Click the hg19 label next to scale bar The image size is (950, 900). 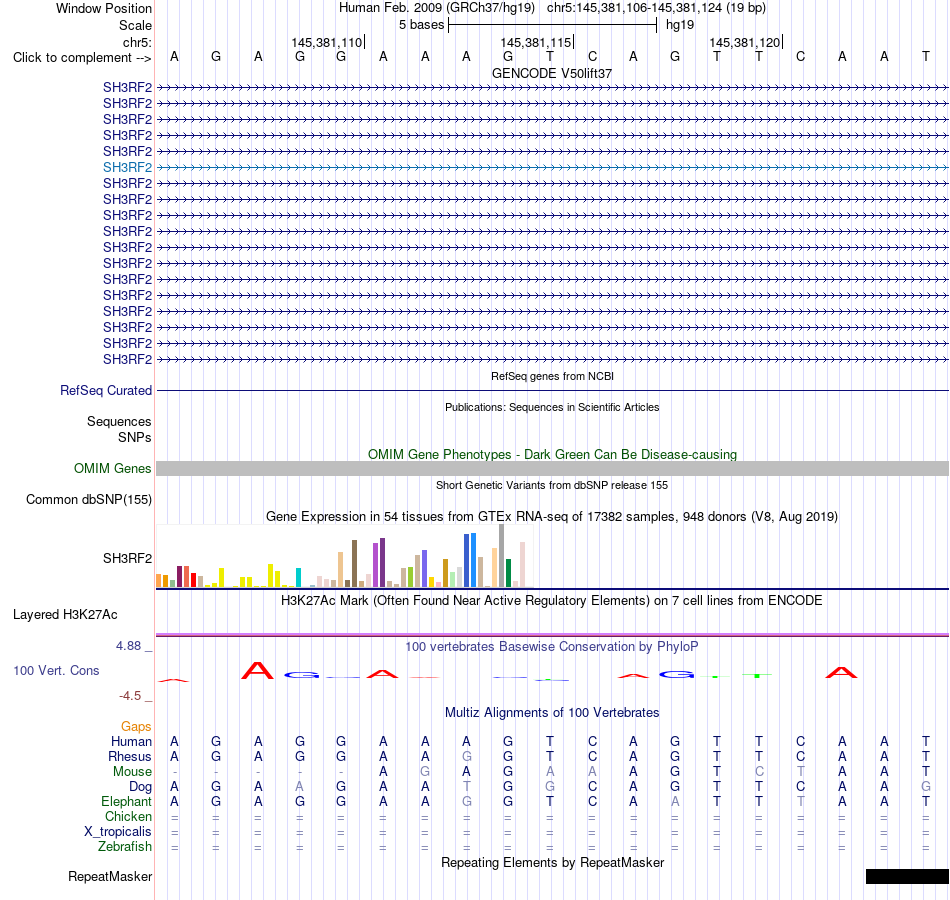point(680,25)
